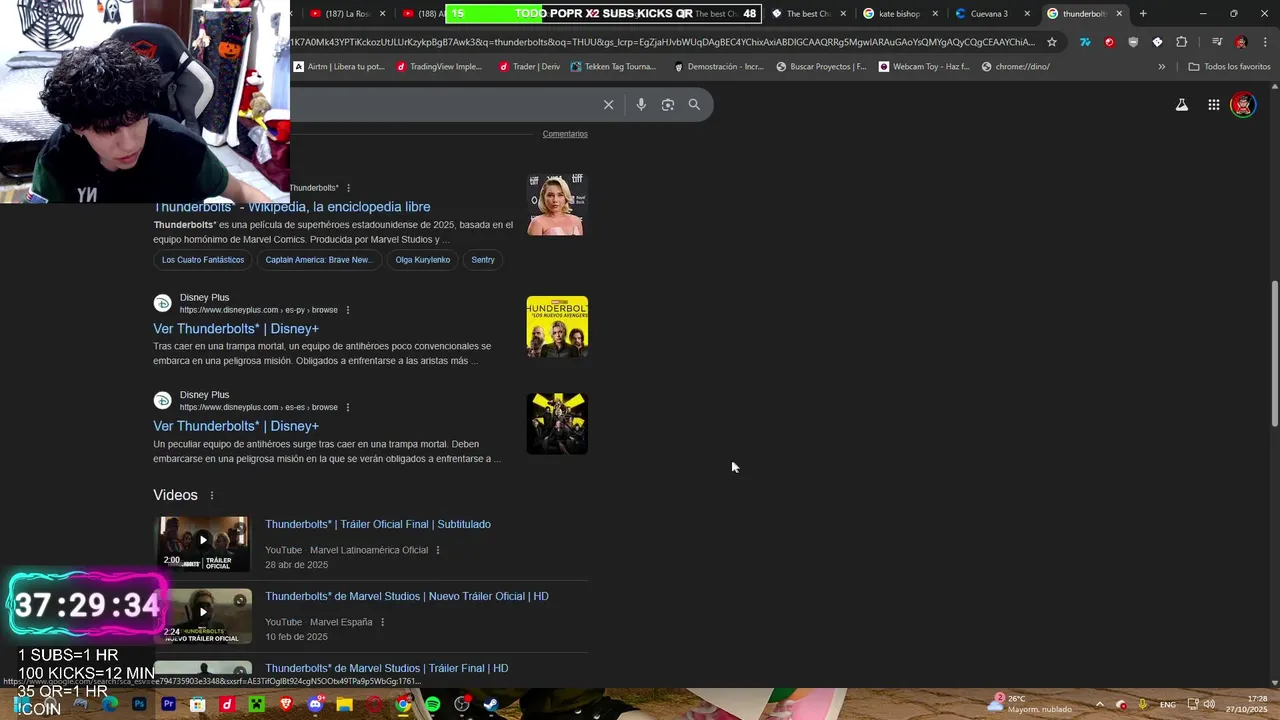Open Discord from the taskbar
The width and height of the screenshot is (1280, 720).
click(315, 704)
